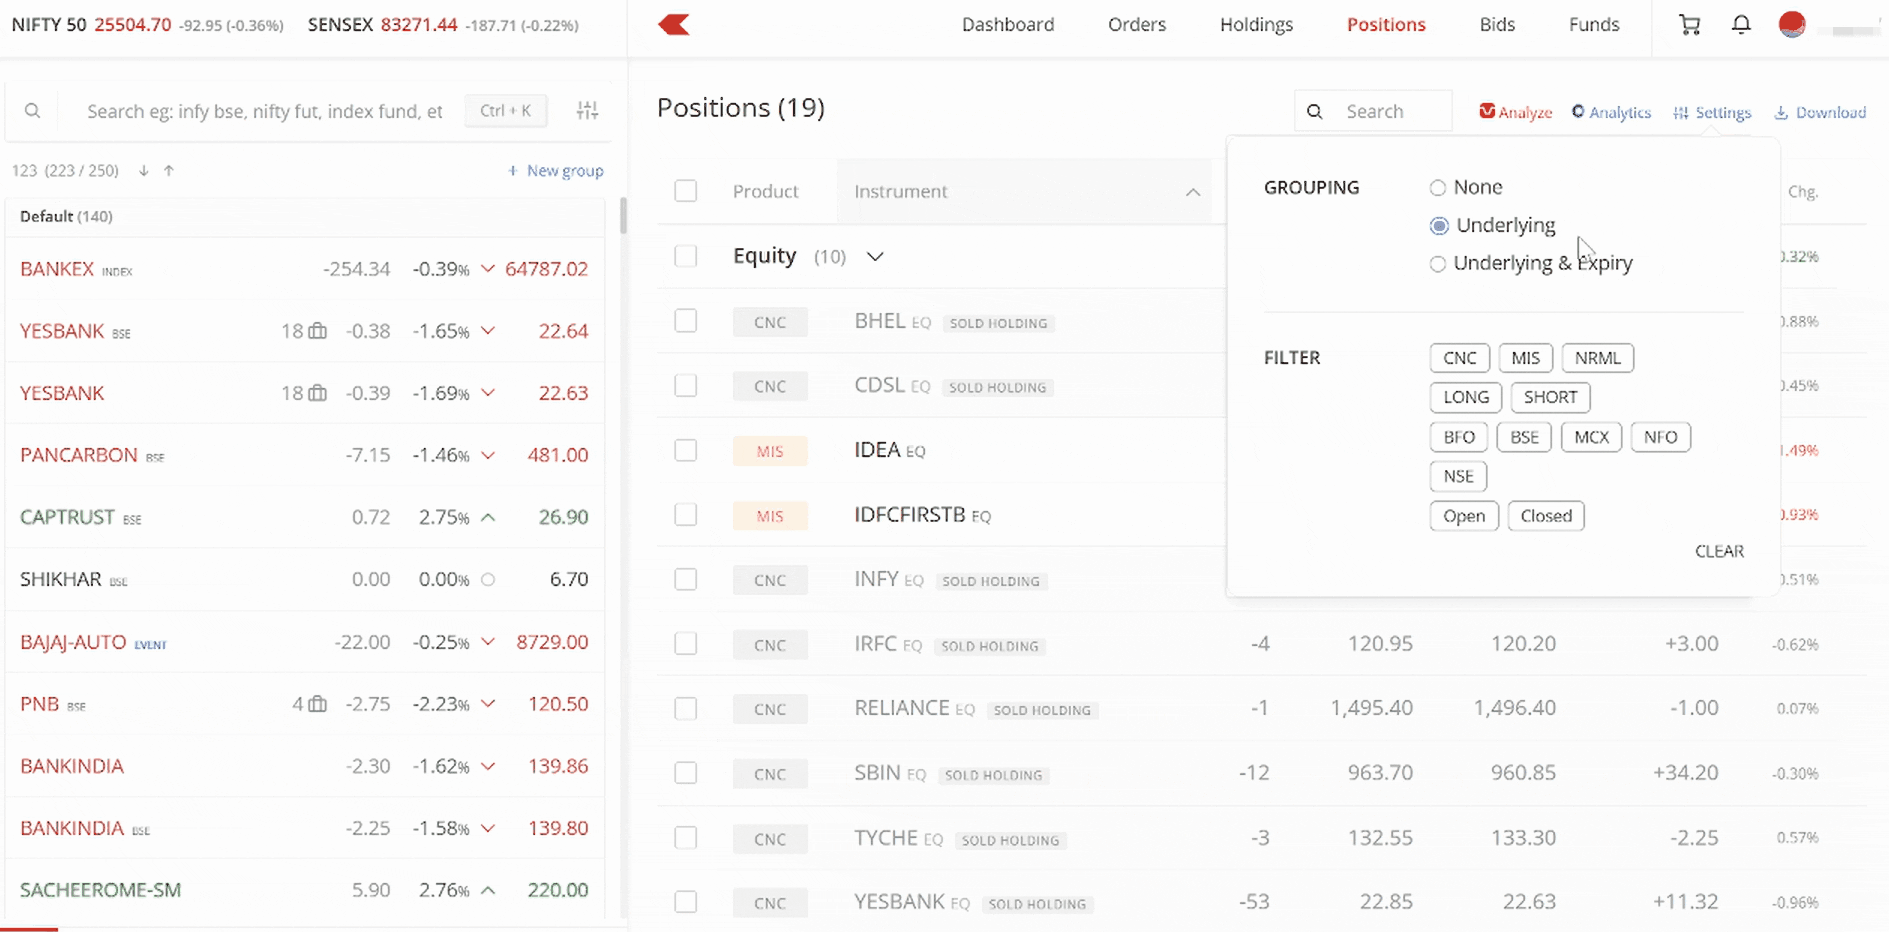Toggle Instrument column sort arrow
The width and height of the screenshot is (1889, 932).
pyautogui.click(x=1192, y=192)
